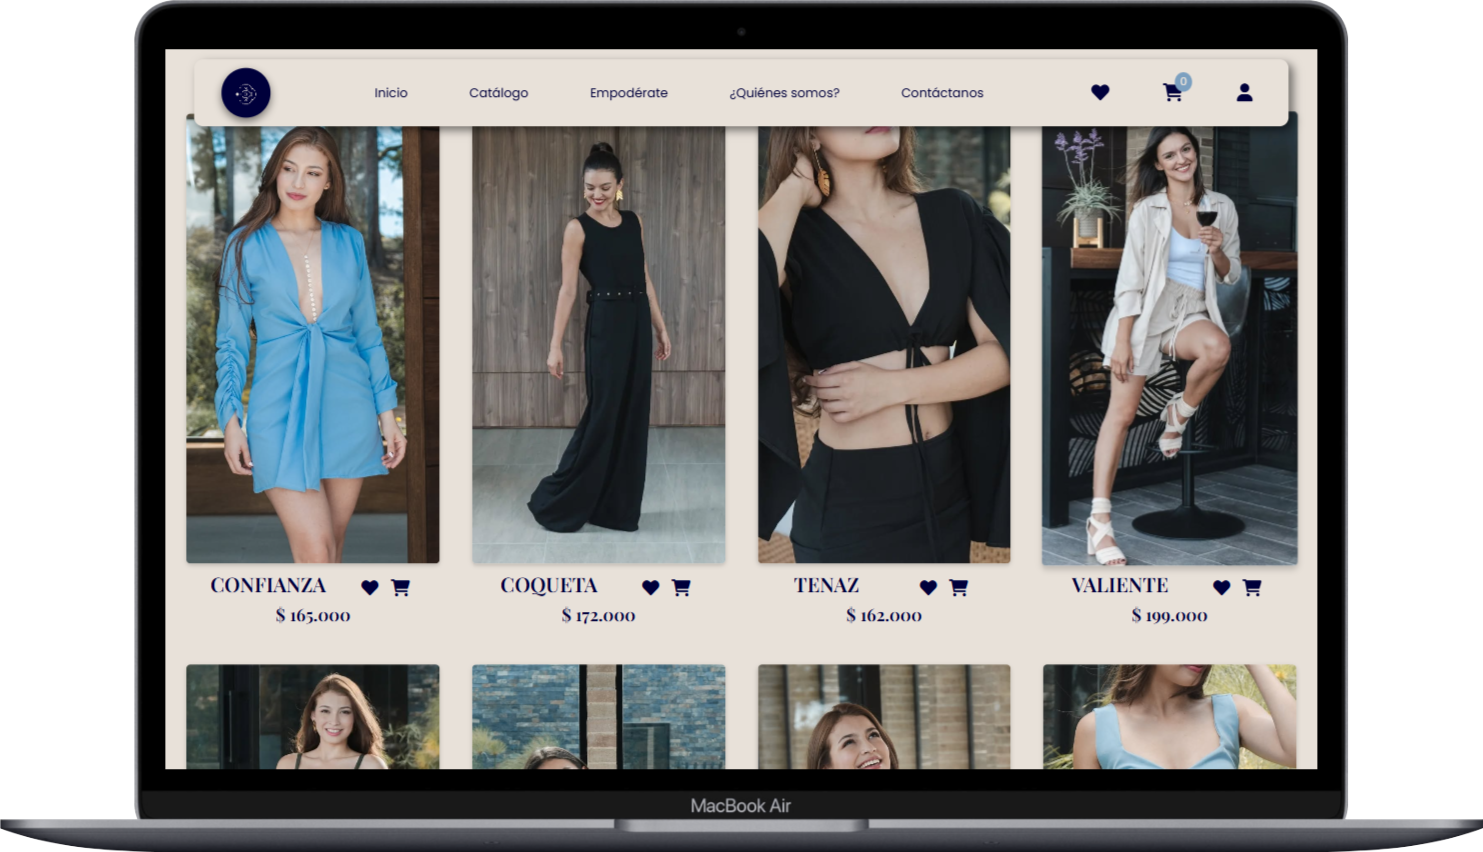Add VALIENTE to the shopping cart
This screenshot has width=1483, height=852.
click(1251, 588)
